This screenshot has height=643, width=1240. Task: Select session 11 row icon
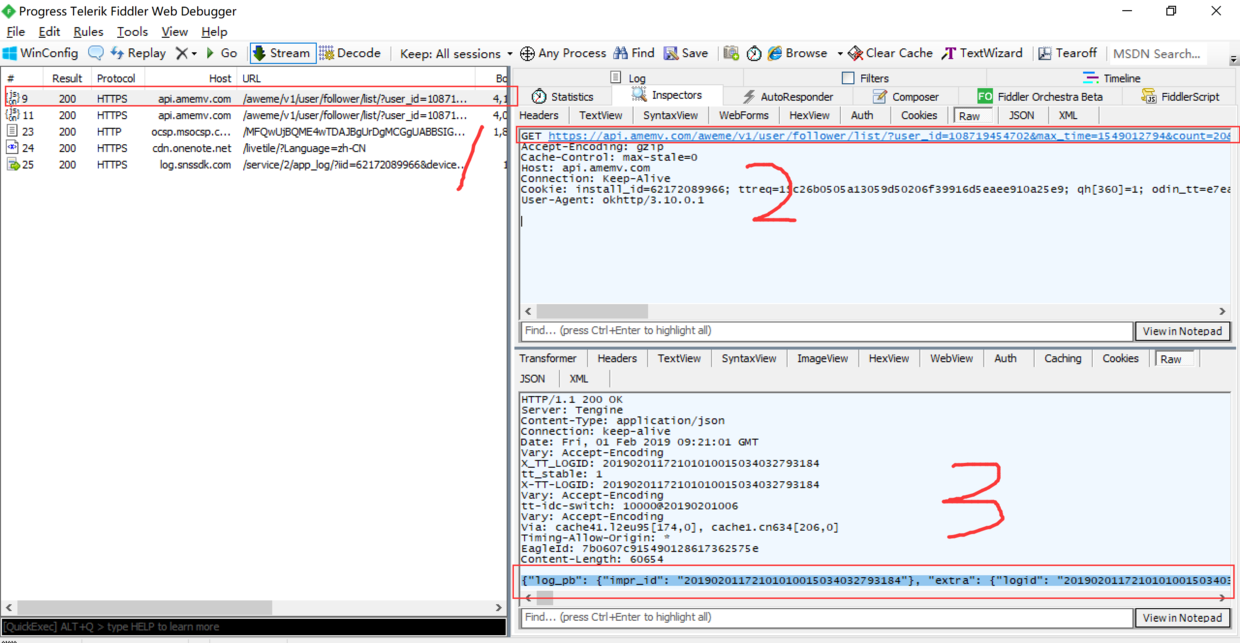pos(13,115)
